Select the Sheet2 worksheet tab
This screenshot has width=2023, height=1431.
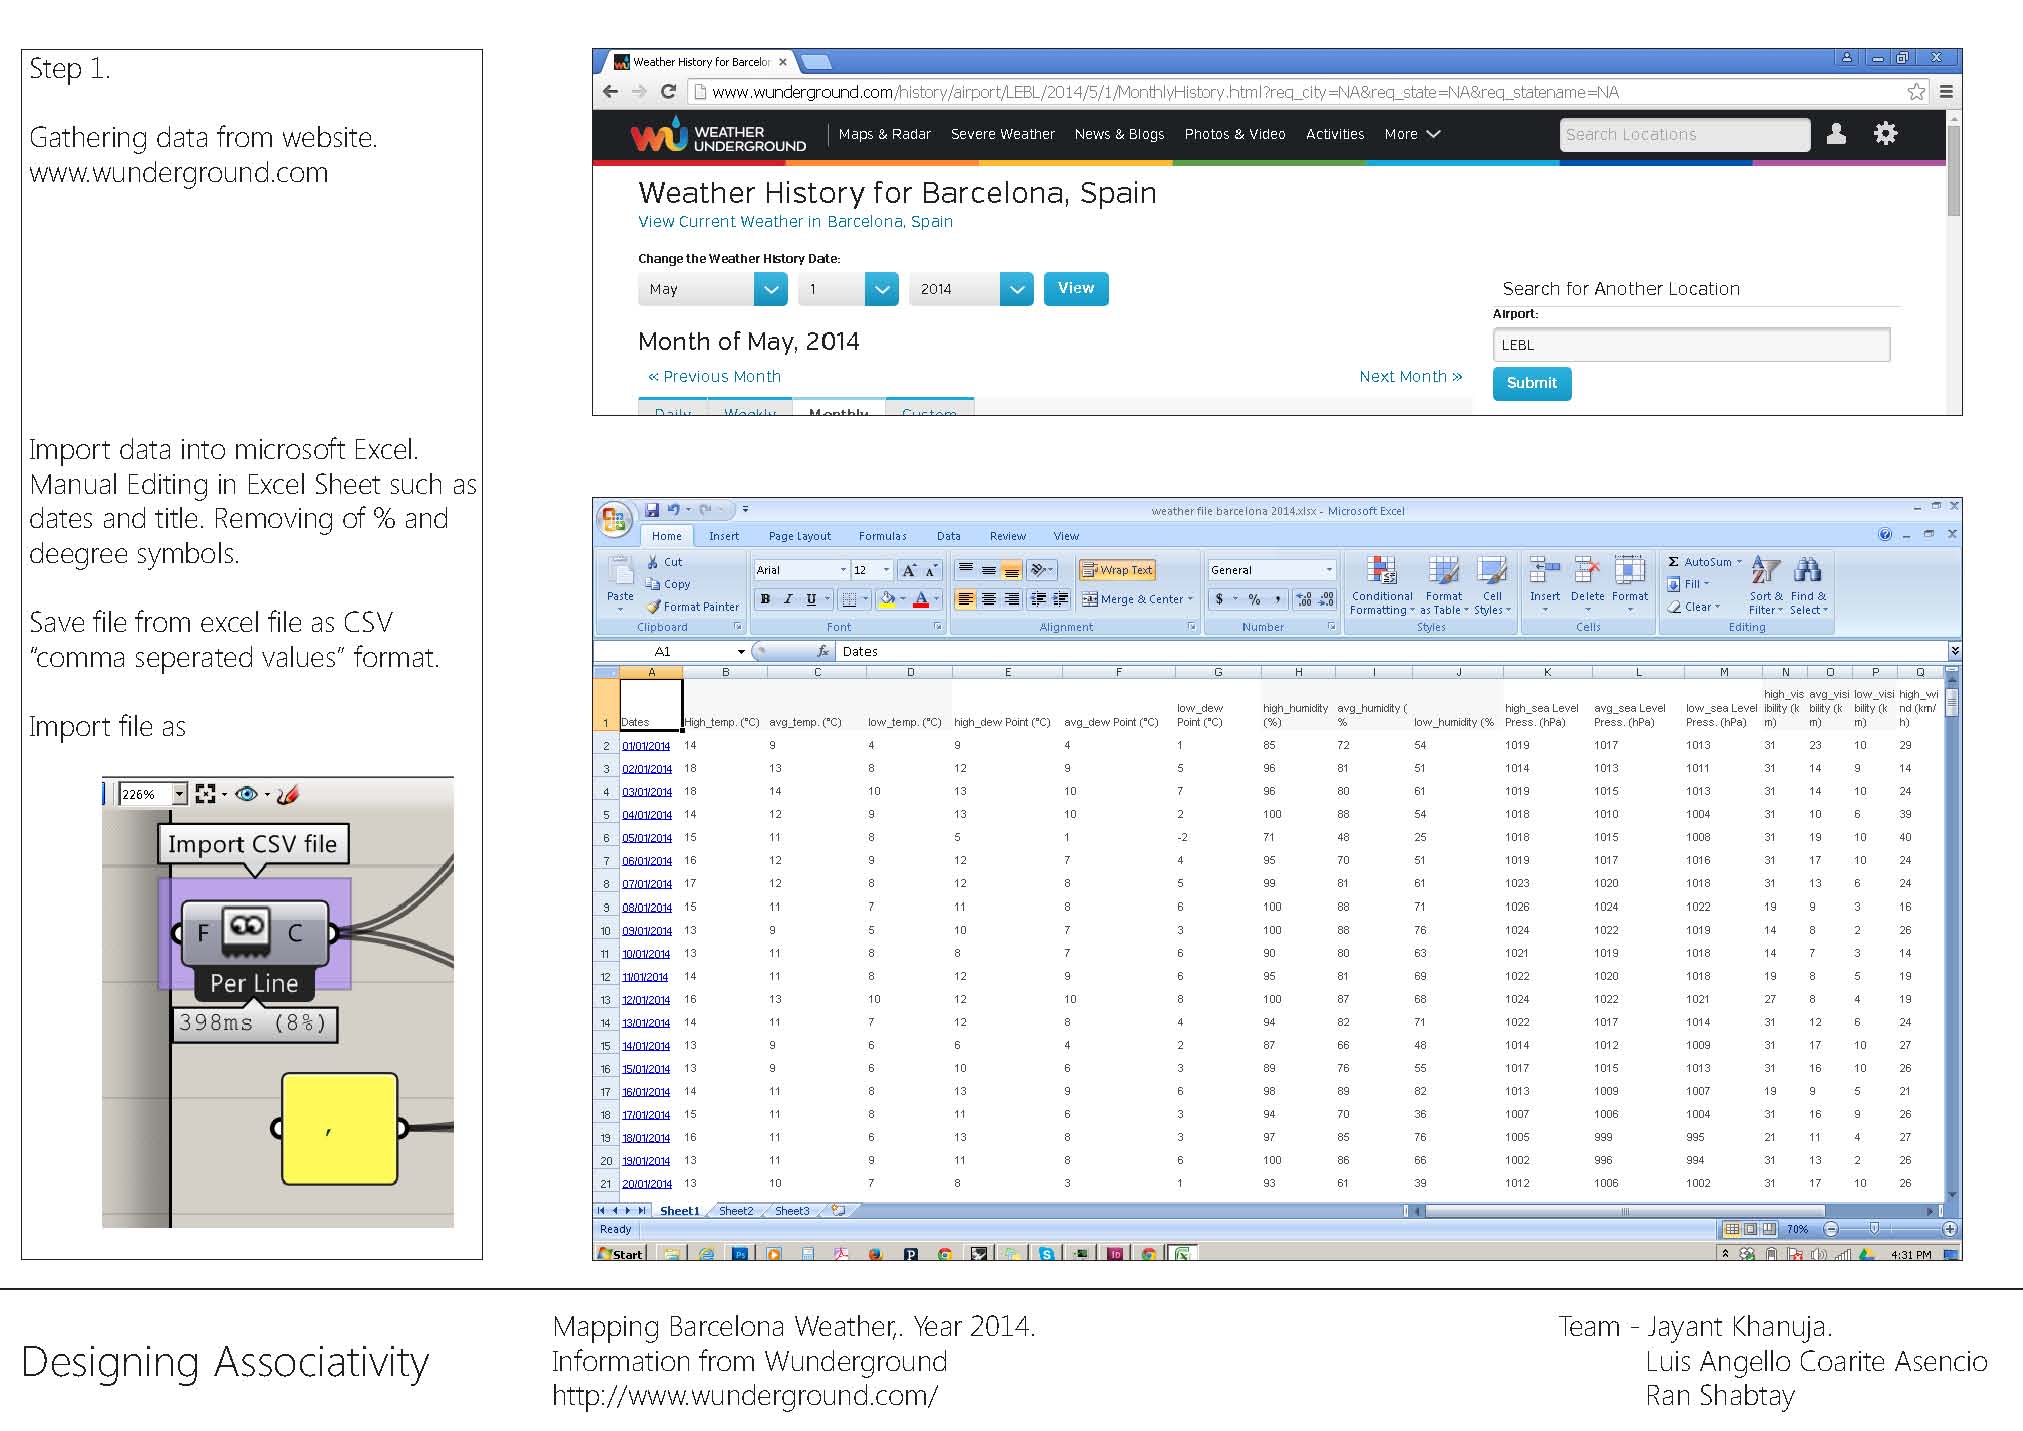[736, 1211]
